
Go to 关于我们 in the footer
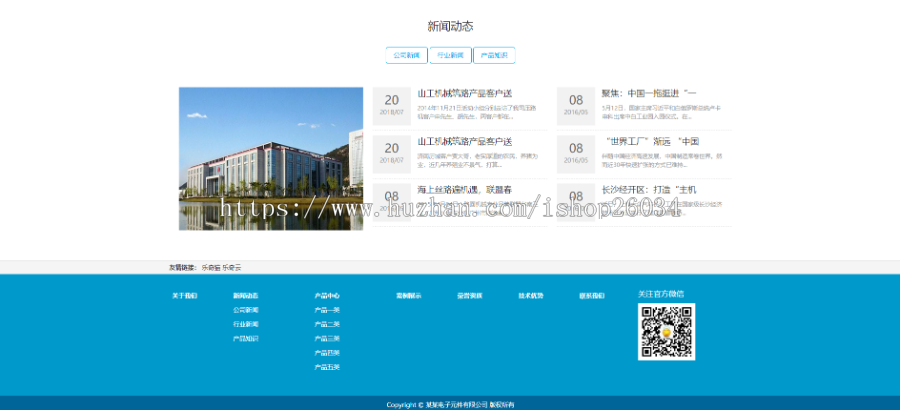(185, 296)
